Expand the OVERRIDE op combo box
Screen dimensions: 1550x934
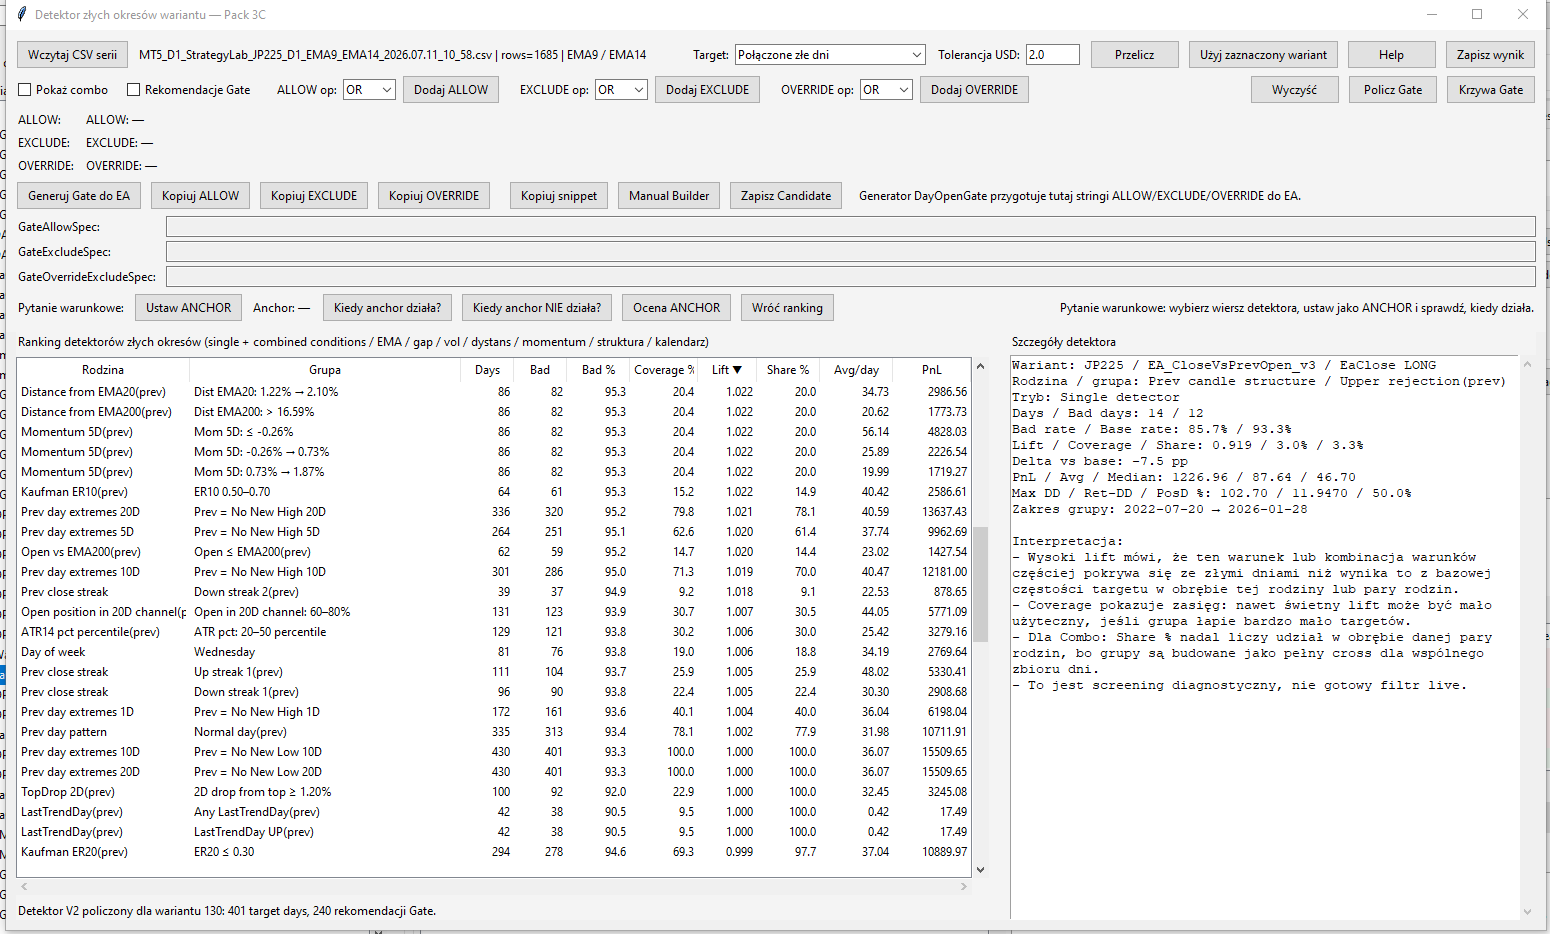coord(887,90)
